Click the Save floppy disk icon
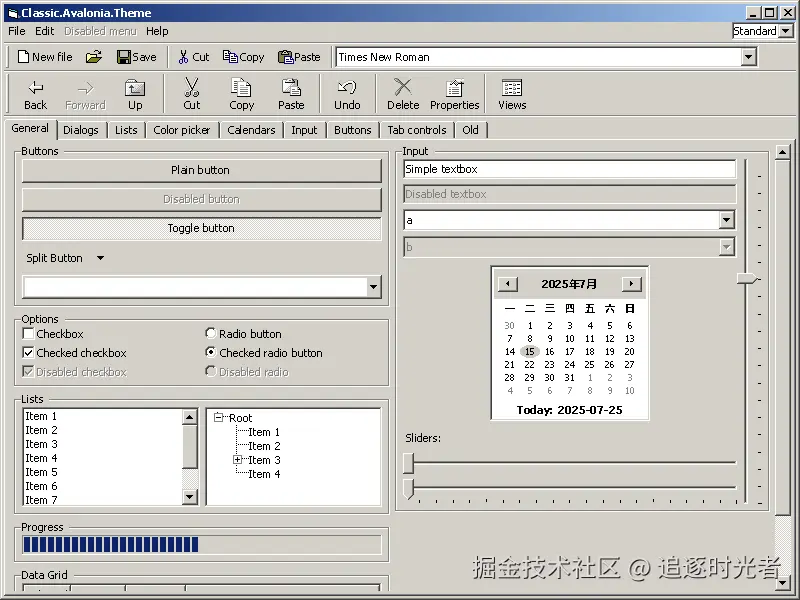 (x=123, y=57)
